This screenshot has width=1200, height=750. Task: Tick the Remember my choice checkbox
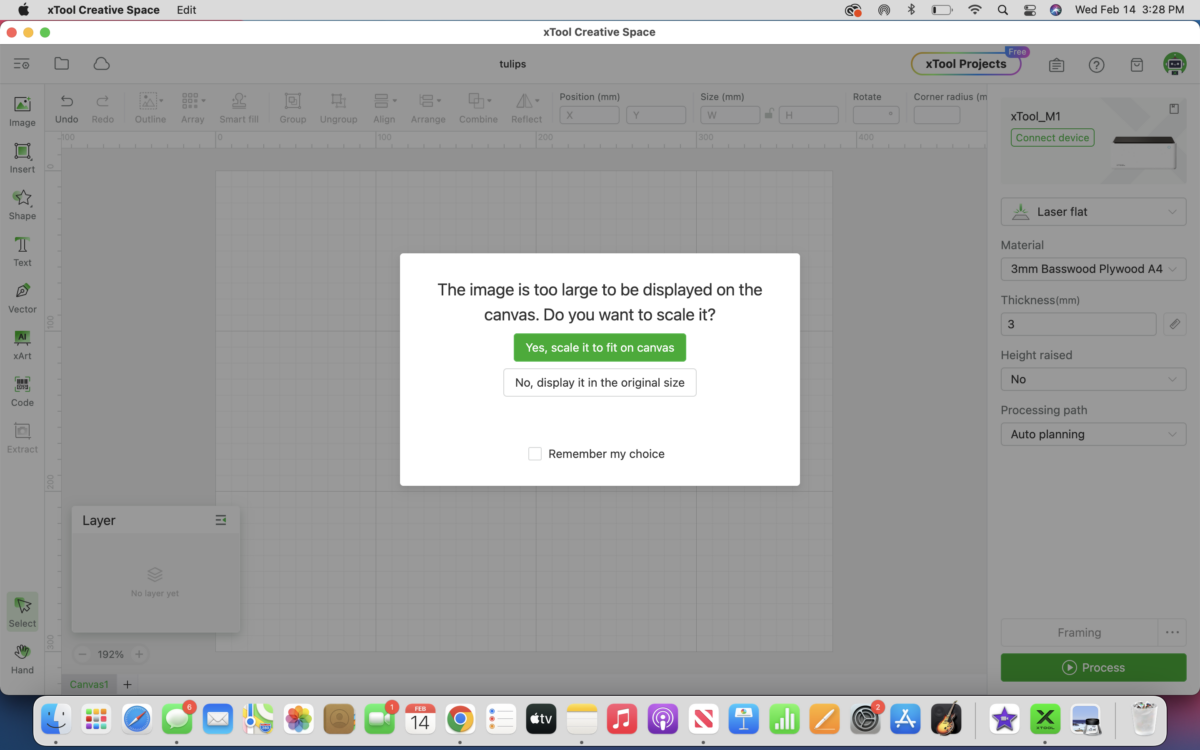coord(535,454)
